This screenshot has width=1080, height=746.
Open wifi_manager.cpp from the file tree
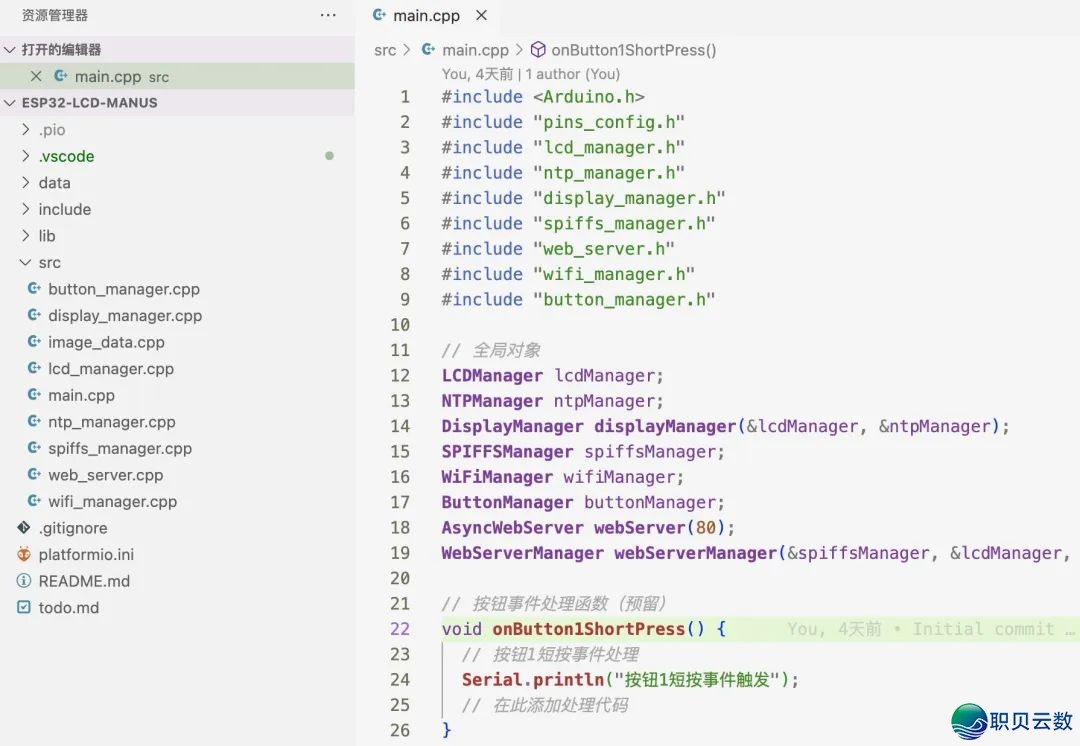[x=112, y=501]
